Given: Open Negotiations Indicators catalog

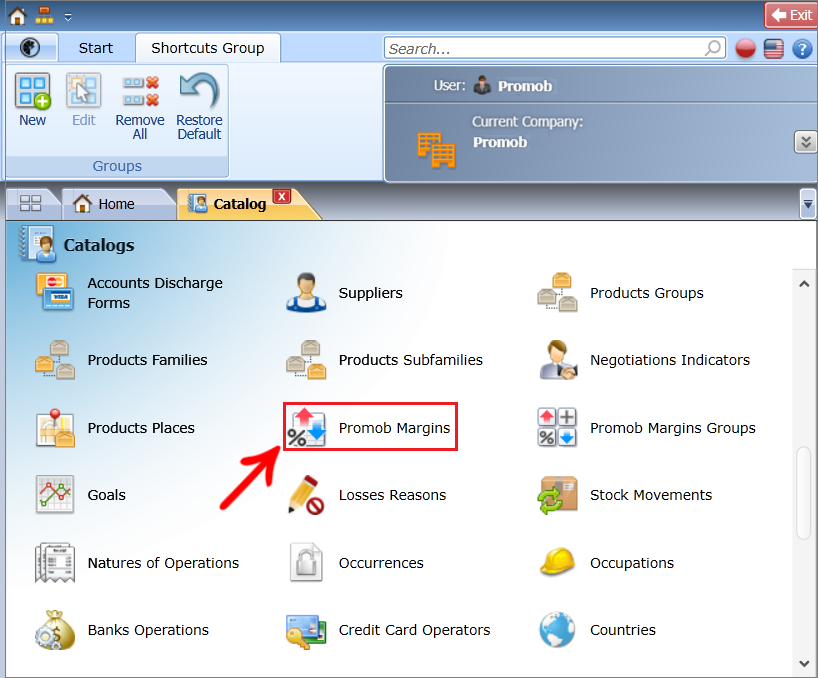Looking at the screenshot, I should pos(644,360).
